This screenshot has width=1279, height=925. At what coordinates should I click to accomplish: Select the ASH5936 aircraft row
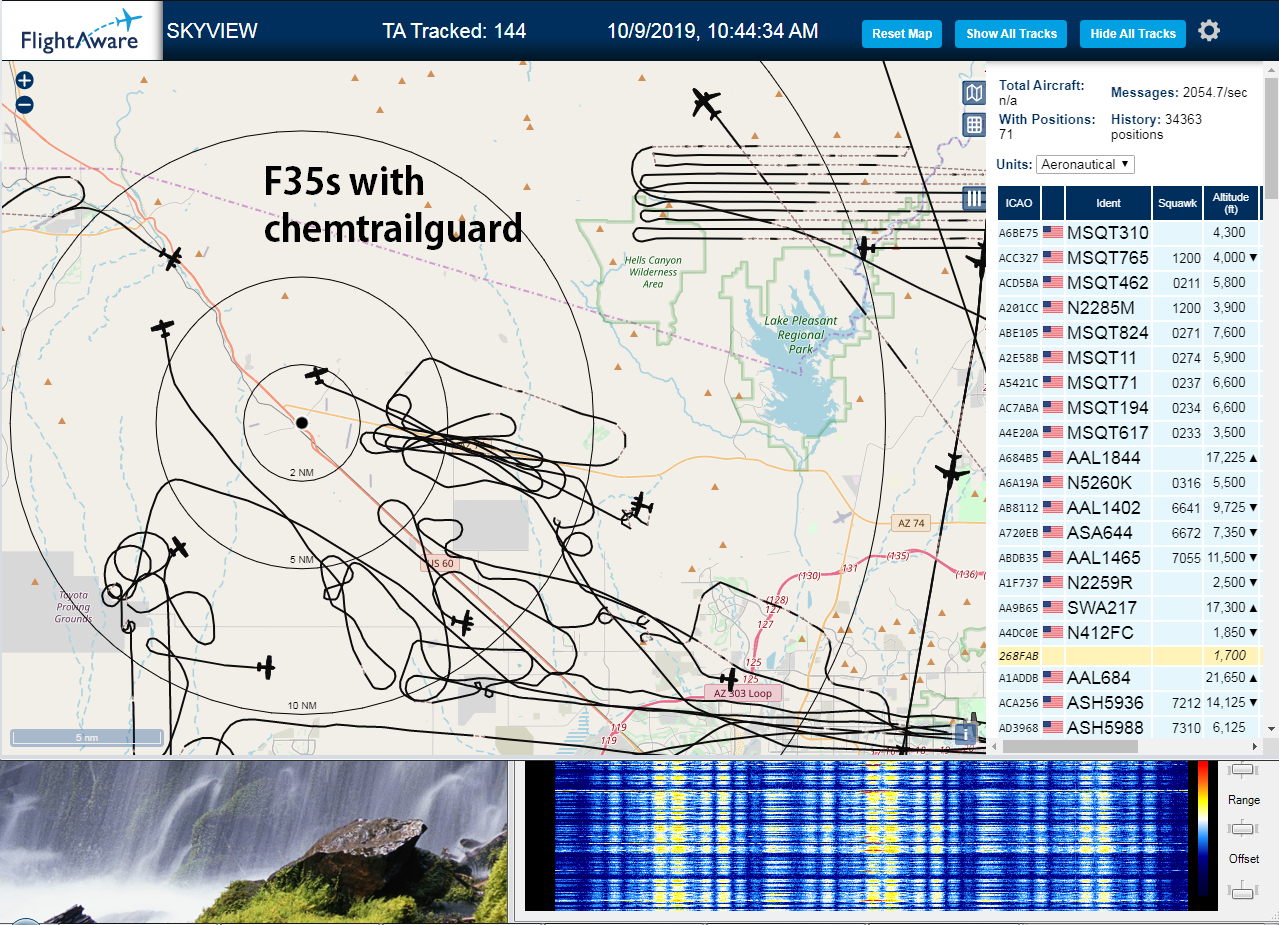point(1129,702)
